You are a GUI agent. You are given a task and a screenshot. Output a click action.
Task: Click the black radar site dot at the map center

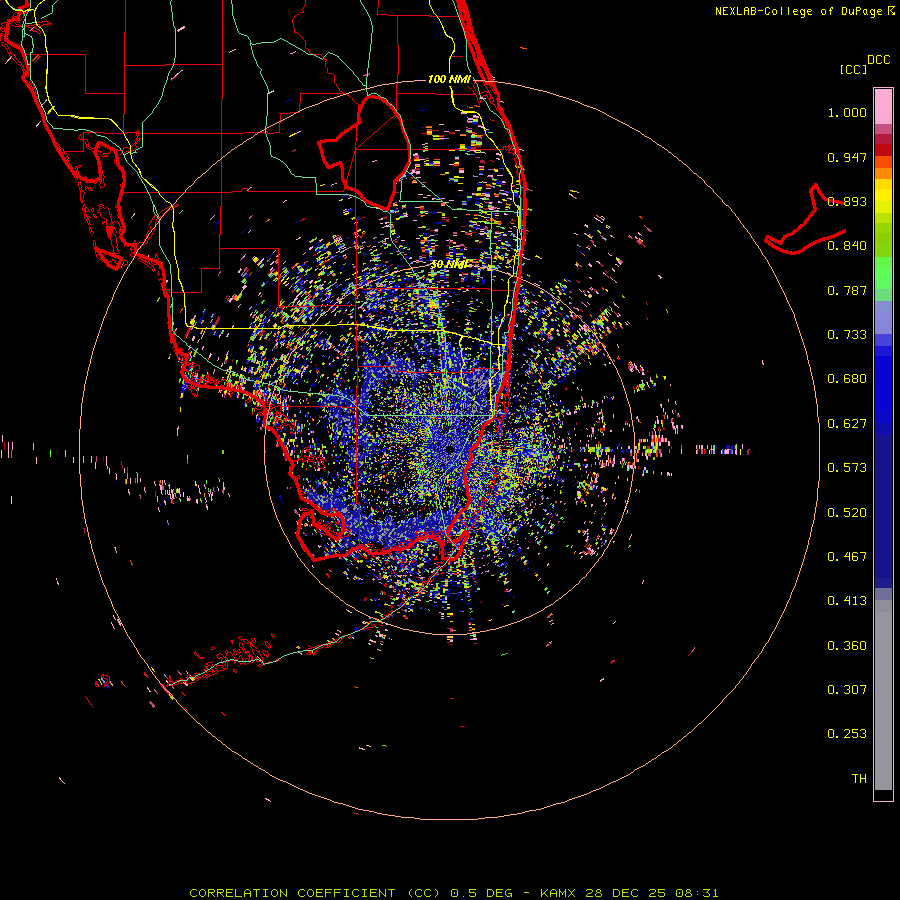pyautogui.click(x=450, y=449)
